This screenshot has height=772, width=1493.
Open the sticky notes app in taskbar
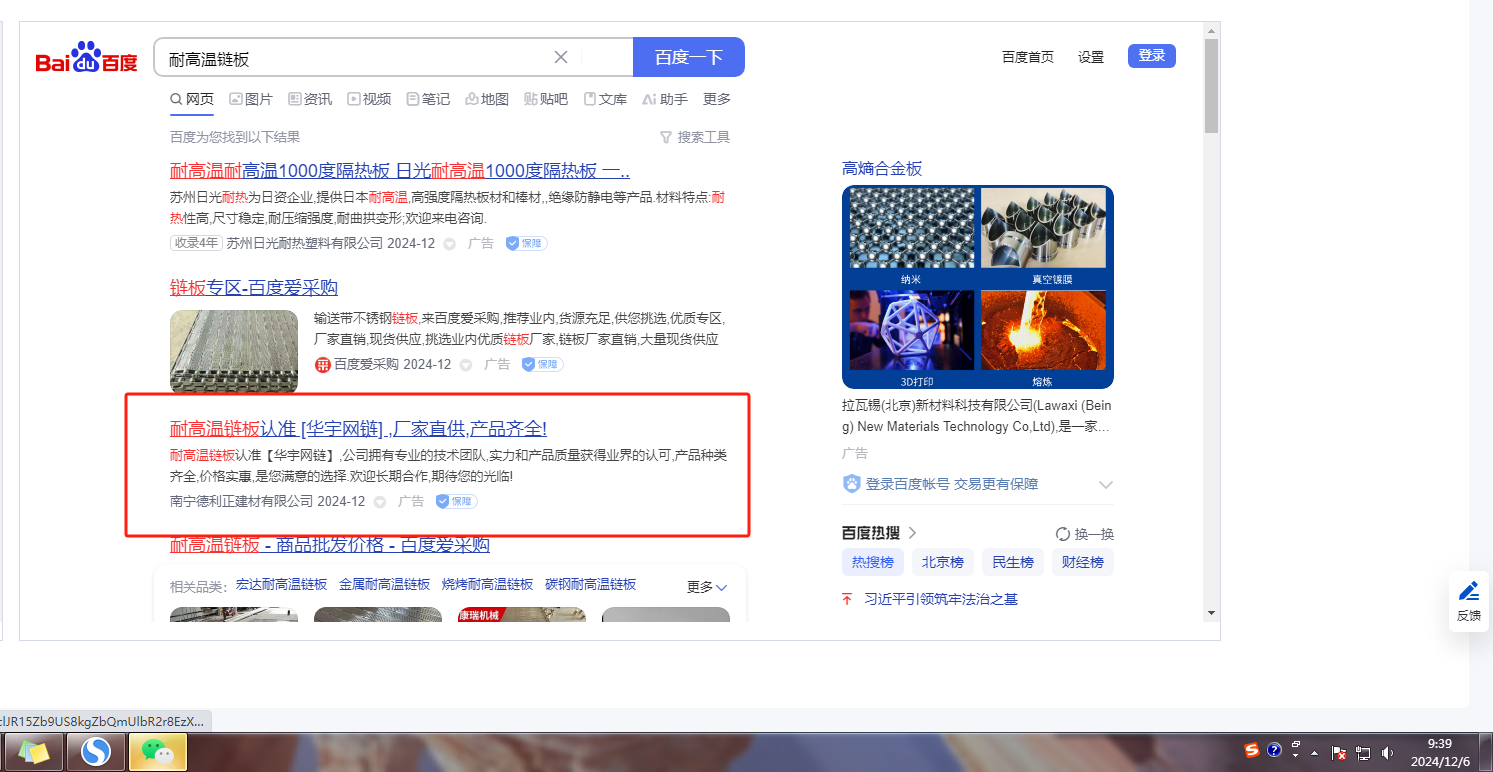click(x=34, y=751)
